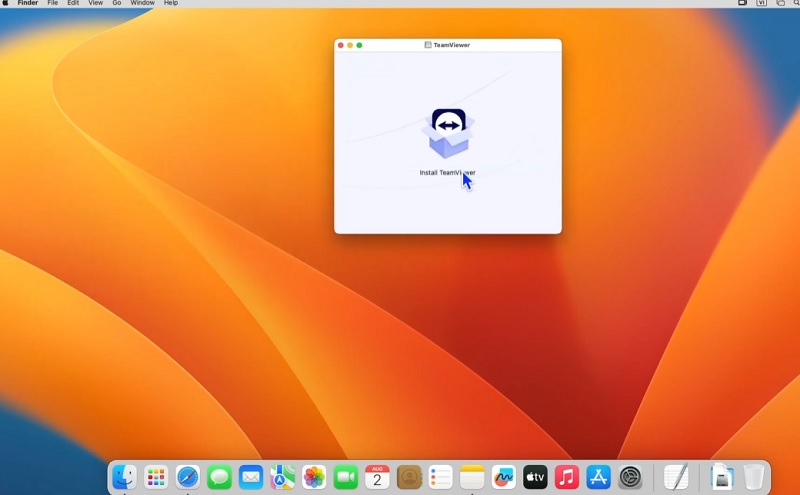The image size is (800, 495).
Task: Open Freeform from the Dock
Action: (504, 477)
